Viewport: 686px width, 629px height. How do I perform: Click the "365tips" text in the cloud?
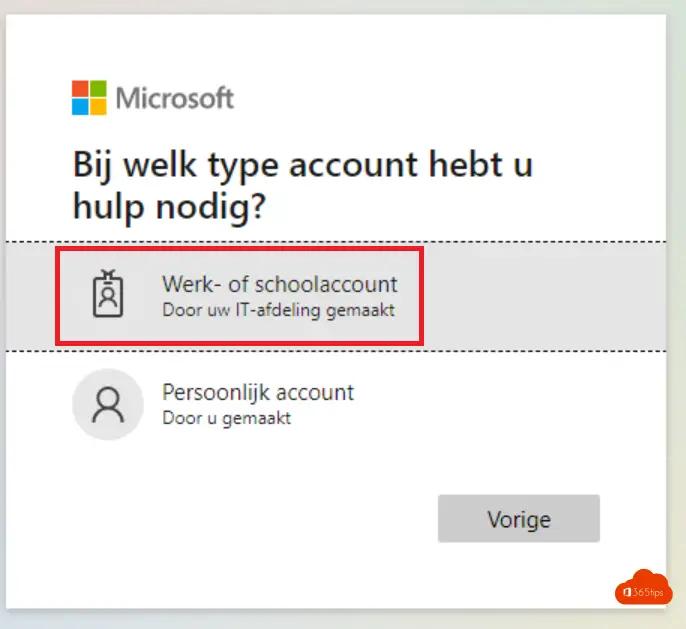(x=648, y=593)
